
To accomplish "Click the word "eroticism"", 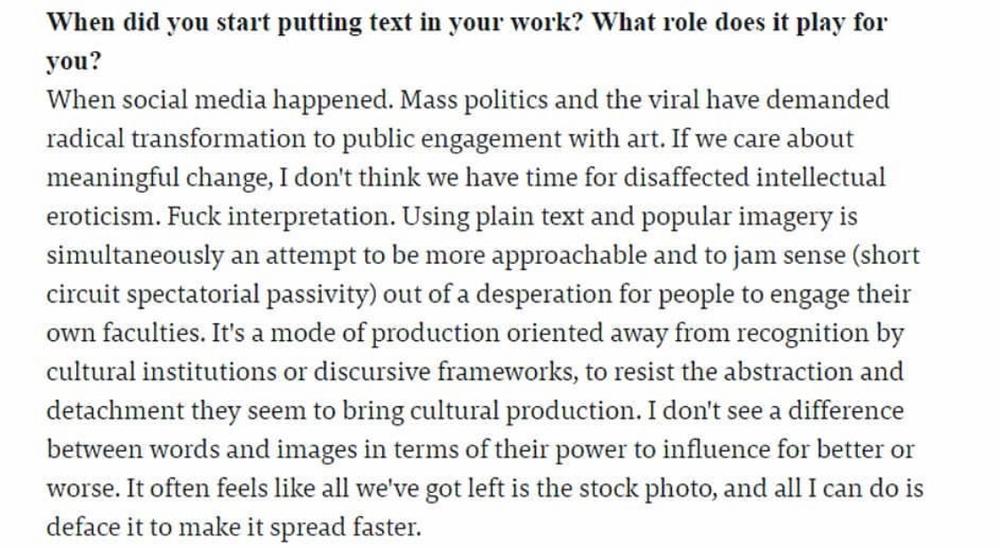I will [100, 217].
